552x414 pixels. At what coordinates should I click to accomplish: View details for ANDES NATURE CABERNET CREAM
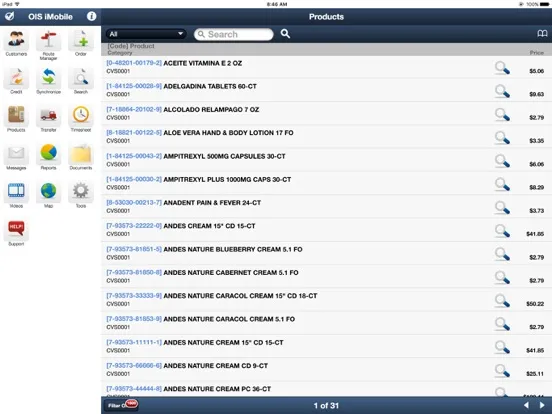(x=502, y=277)
